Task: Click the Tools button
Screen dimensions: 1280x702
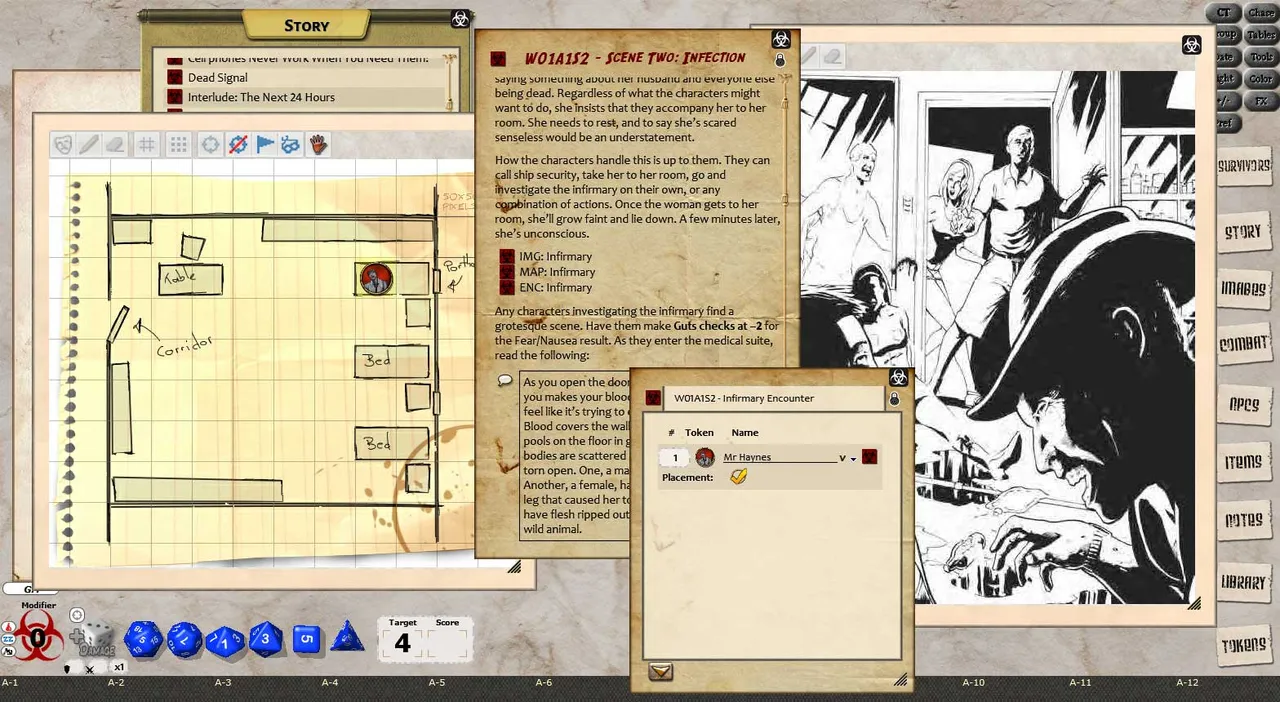Action: [x=1261, y=58]
